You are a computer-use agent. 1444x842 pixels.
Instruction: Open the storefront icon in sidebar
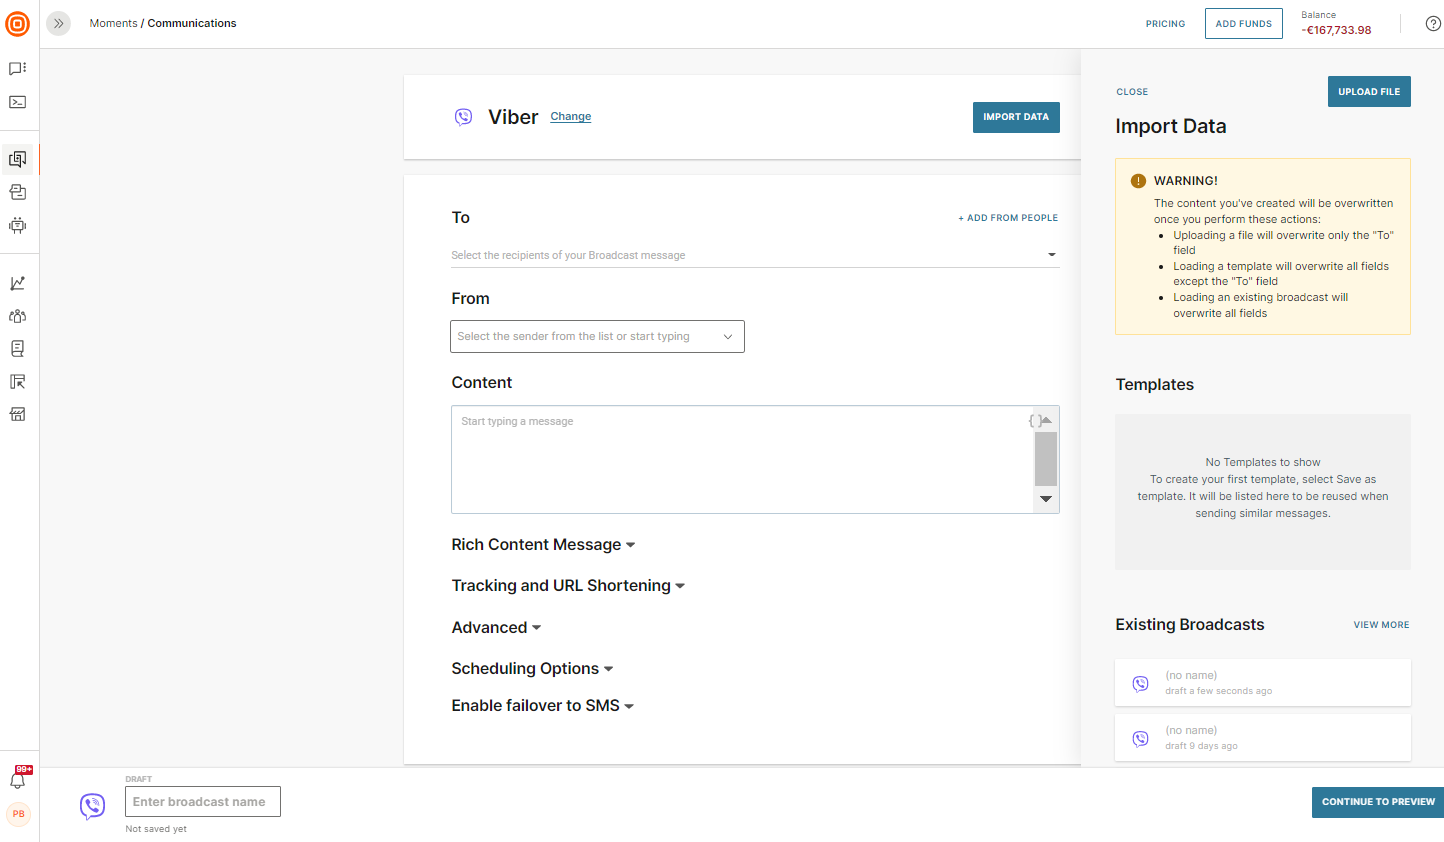coord(18,414)
